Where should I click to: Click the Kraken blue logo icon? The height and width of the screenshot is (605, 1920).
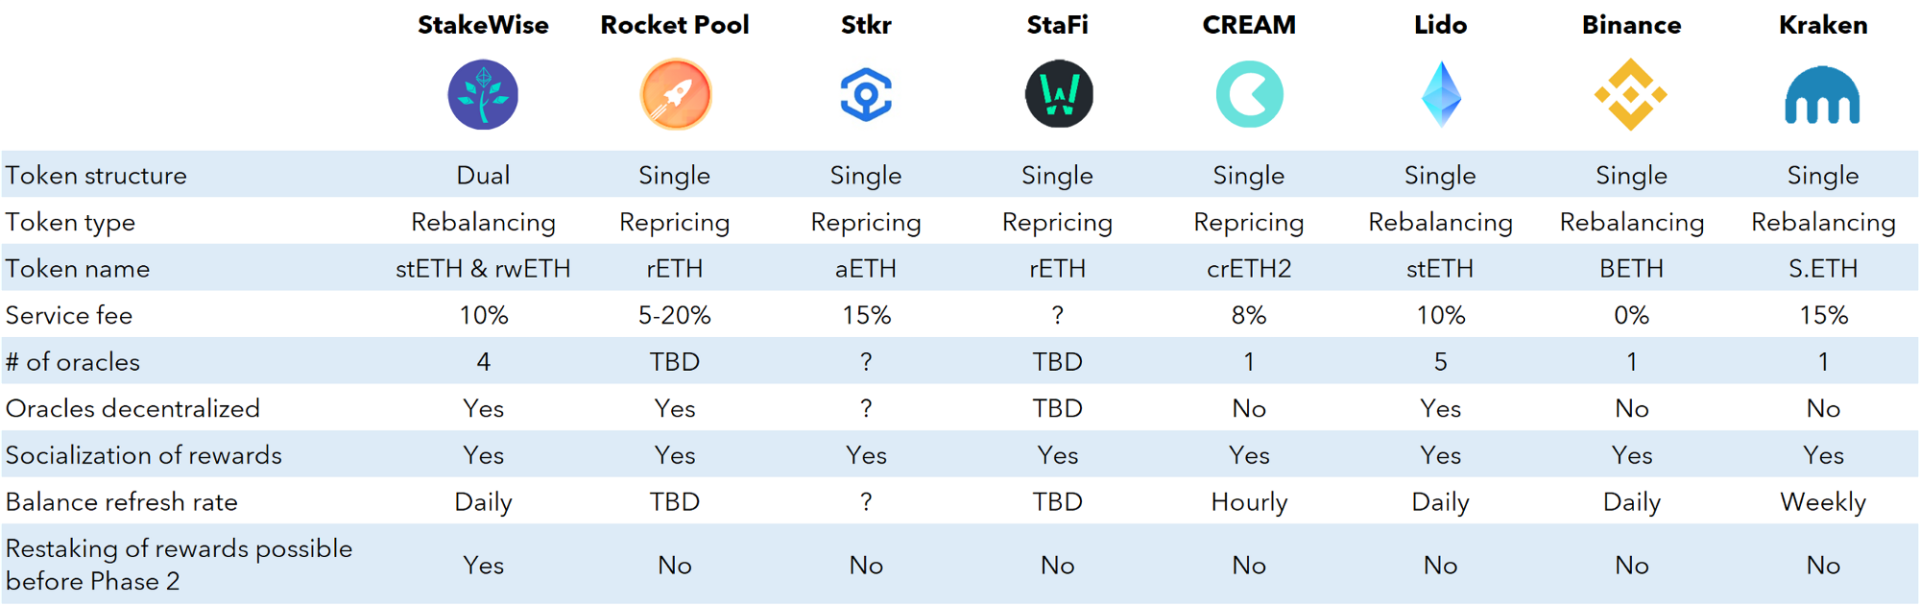(x=1823, y=97)
